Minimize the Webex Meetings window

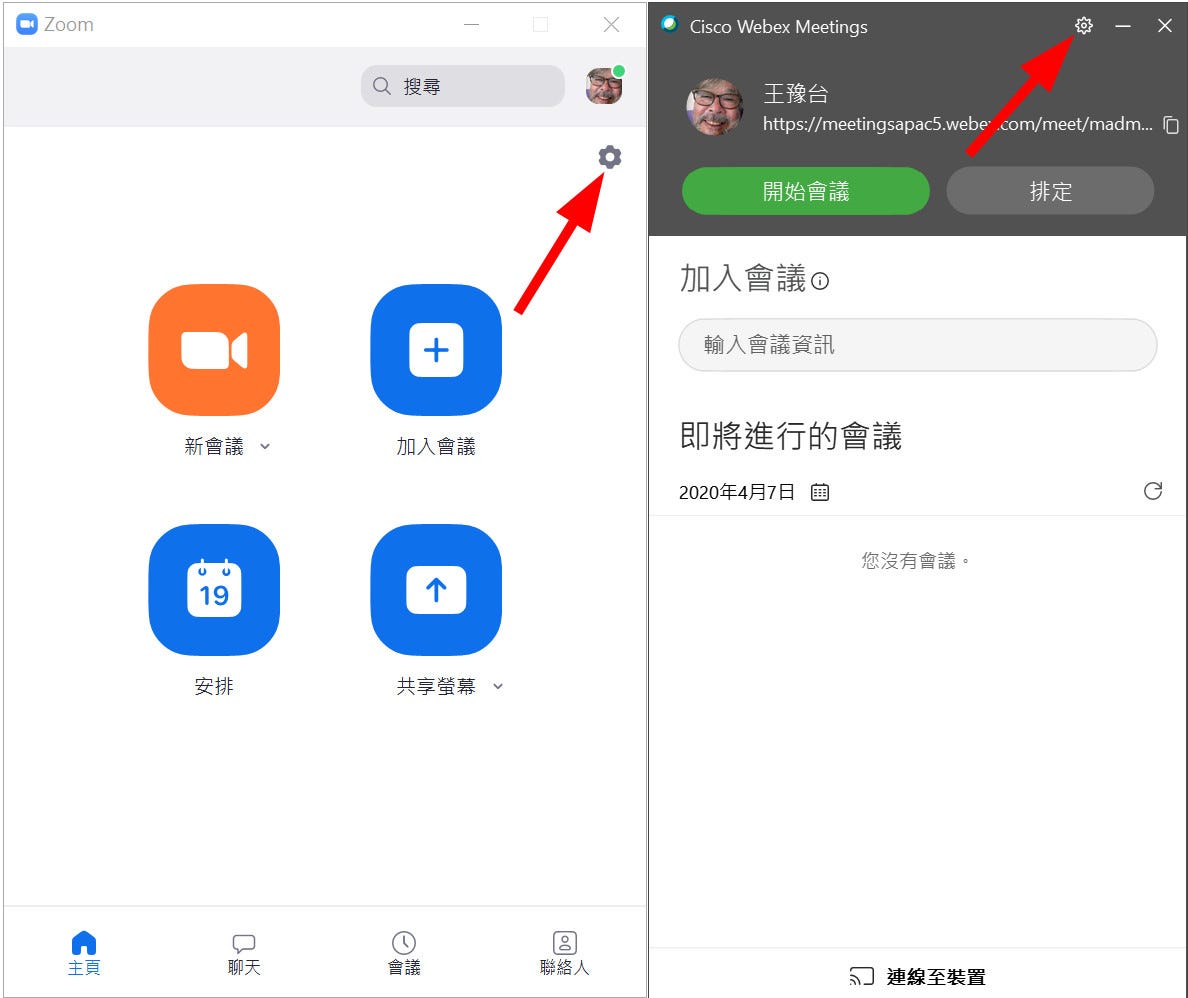coord(1123,26)
